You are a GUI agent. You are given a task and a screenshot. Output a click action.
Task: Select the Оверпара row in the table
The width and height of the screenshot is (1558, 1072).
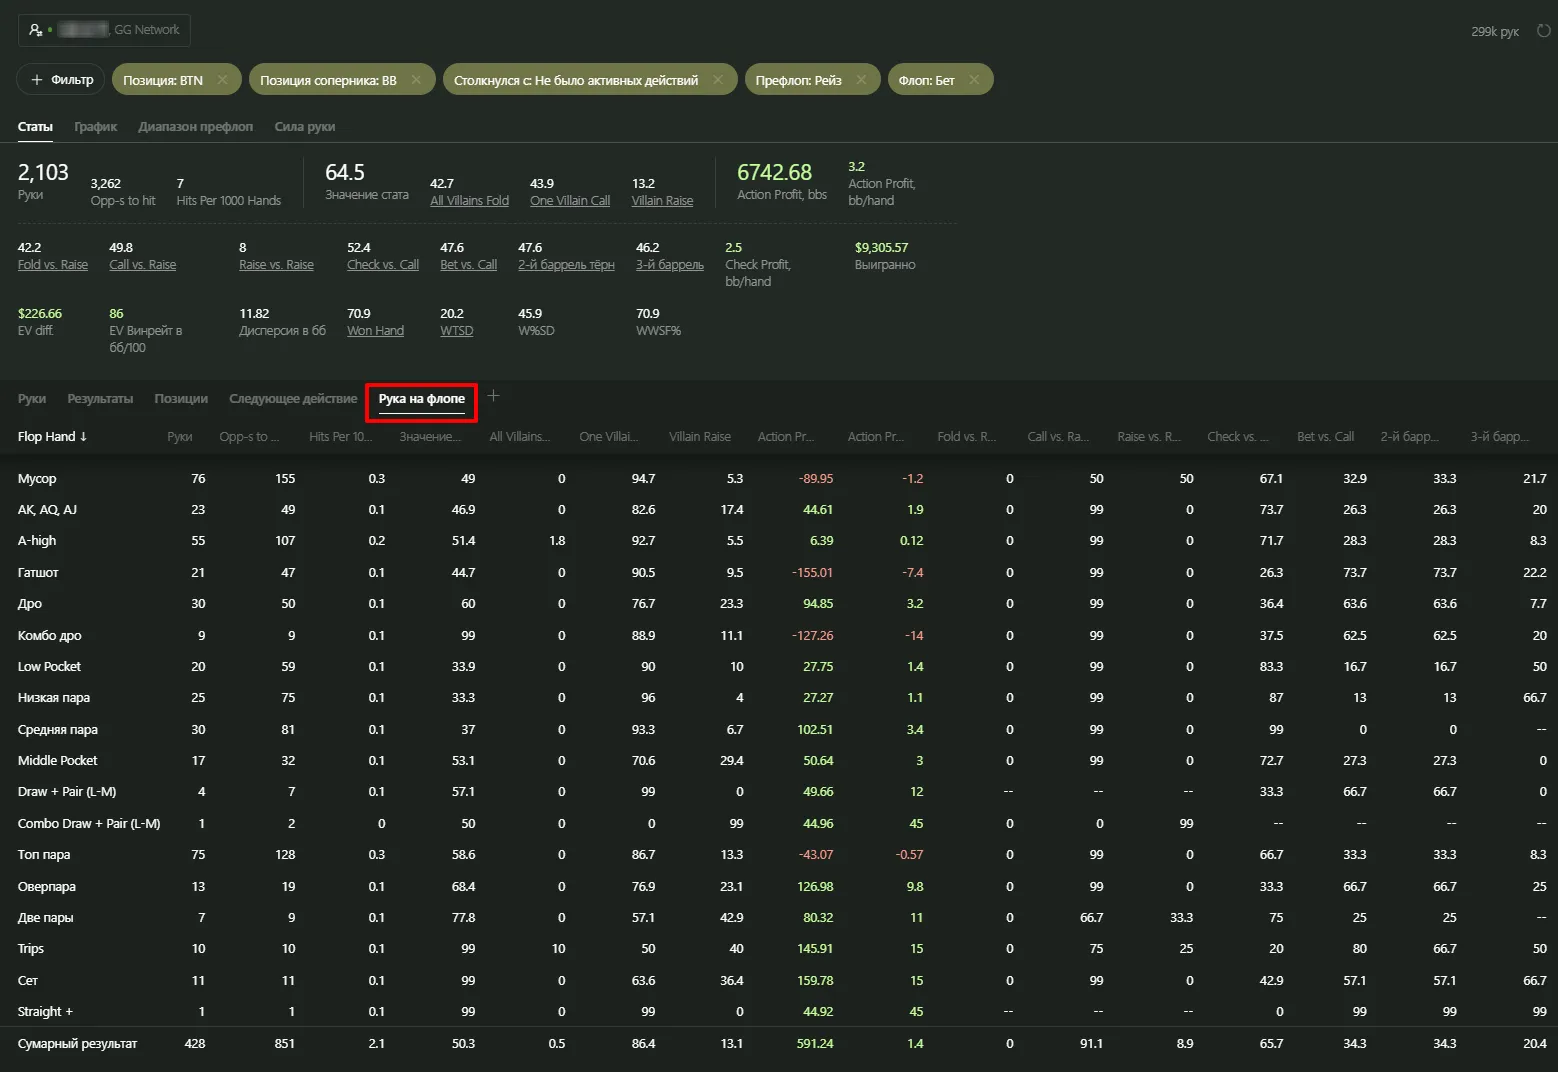(x=46, y=887)
